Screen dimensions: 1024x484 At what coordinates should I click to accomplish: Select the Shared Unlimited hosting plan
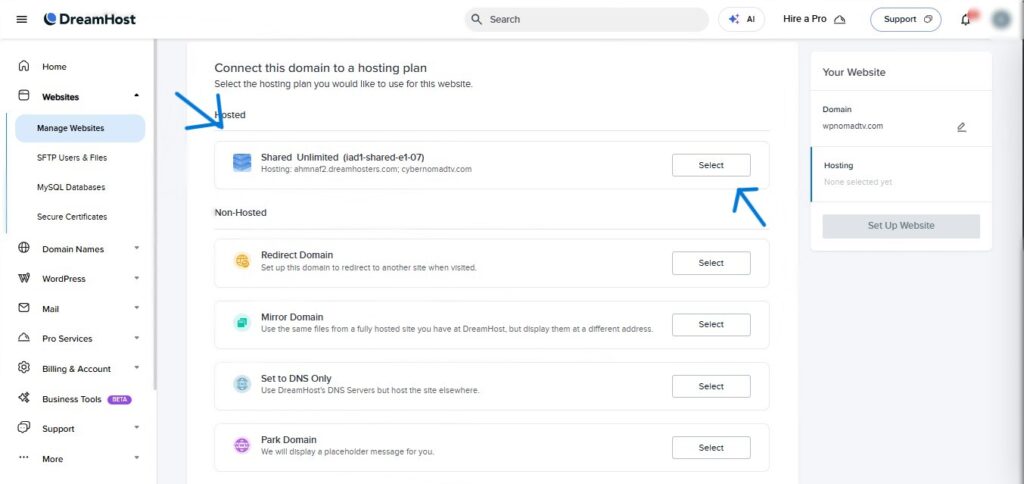[711, 165]
